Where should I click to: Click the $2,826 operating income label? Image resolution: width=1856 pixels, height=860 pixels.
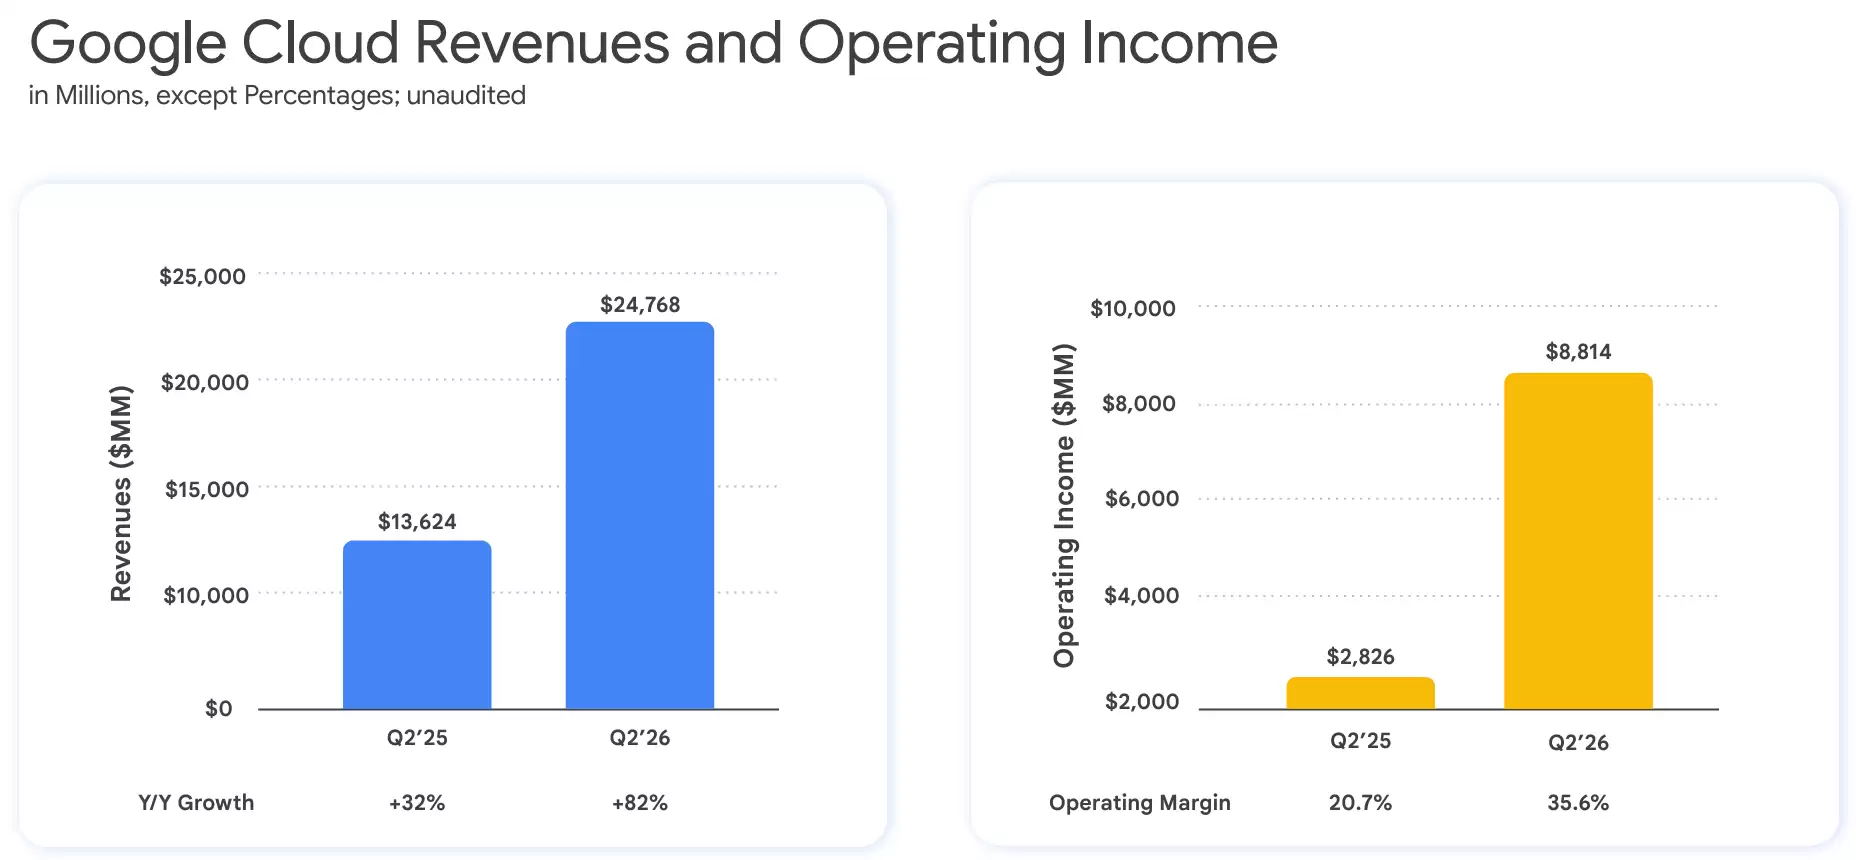(x=1360, y=656)
